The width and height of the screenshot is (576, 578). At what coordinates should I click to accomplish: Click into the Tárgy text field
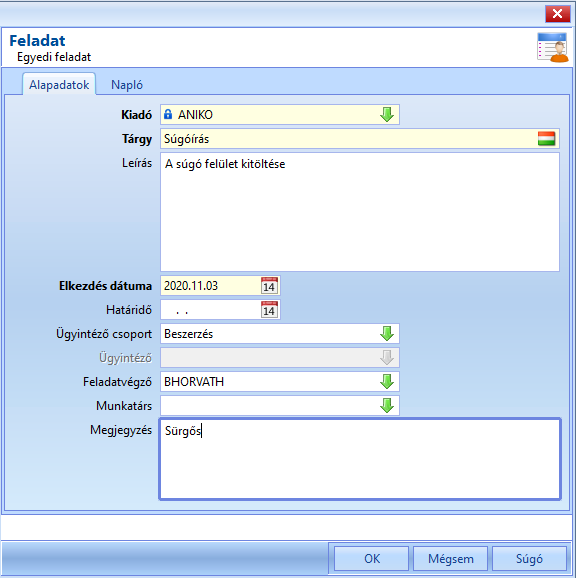pos(348,139)
